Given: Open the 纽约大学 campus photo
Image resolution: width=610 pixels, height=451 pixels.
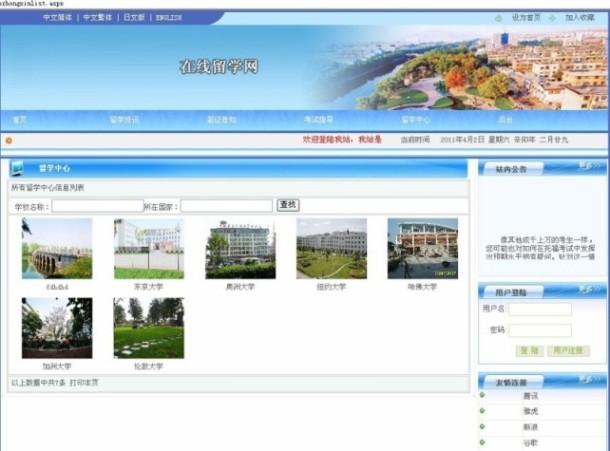Looking at the screenshot, I should tap(331, 249).
